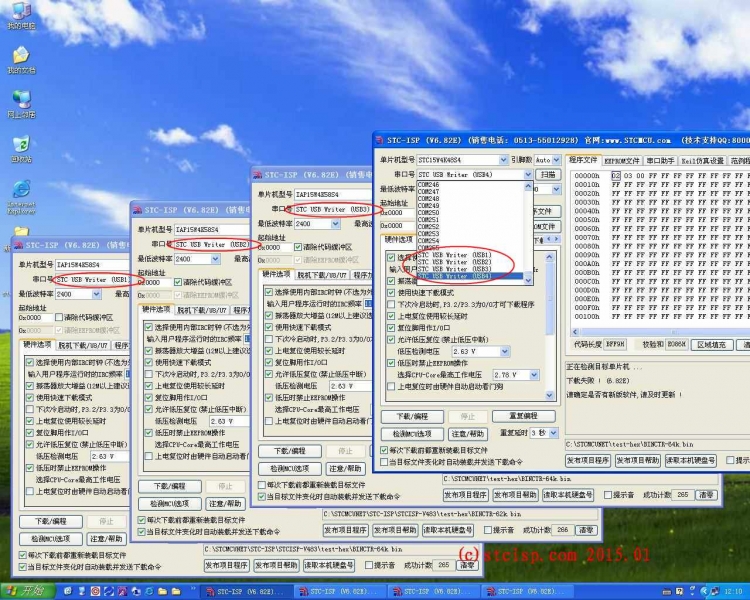The width and height of the screenshot is (750, 600).
Task: Open 脱机下载/U8/U7 tab in USB1 window
Action: coord(83,345)
